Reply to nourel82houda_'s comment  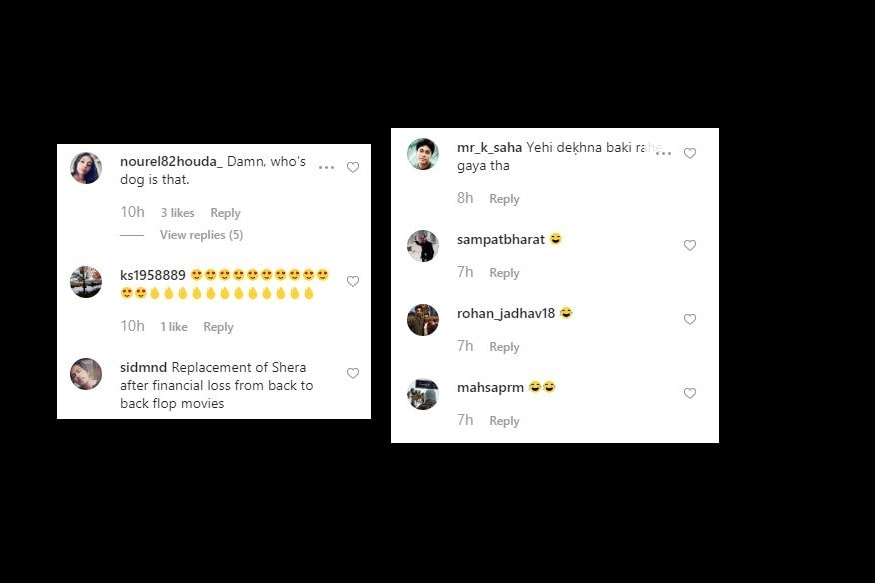point(225,213)
